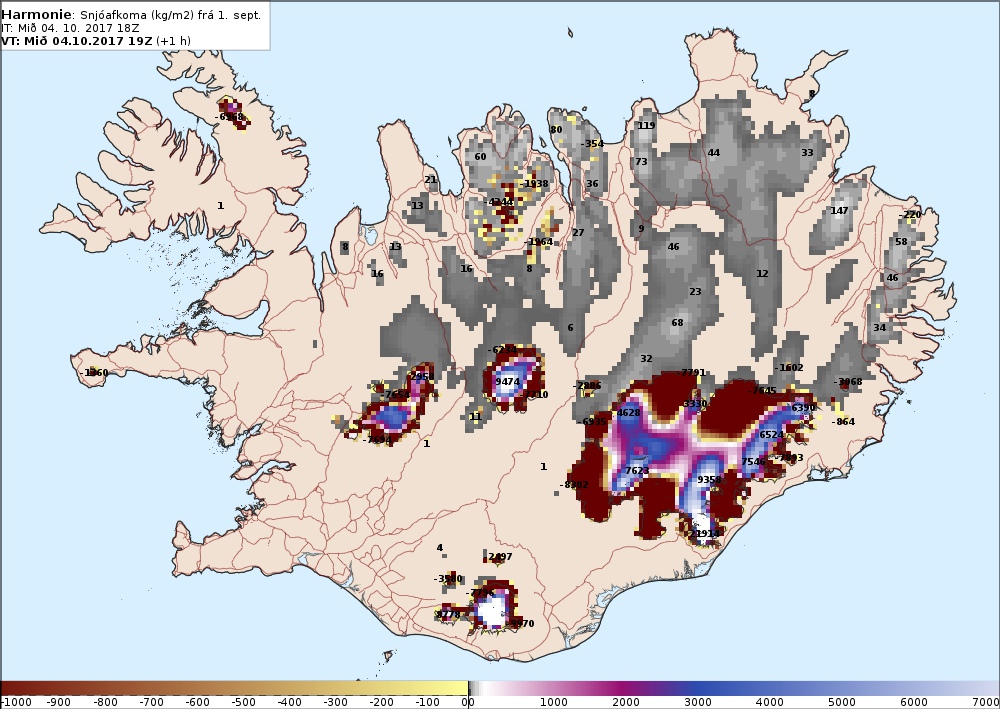The image size is (1000, 709).
Task: Click the legend label 4000
Action: tap(770, 703)
